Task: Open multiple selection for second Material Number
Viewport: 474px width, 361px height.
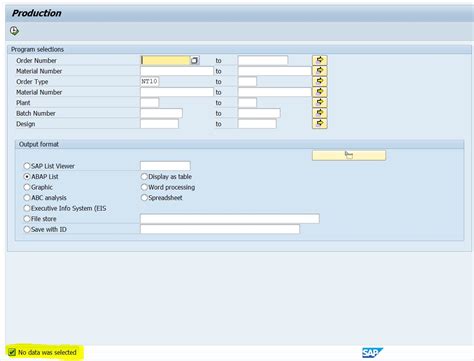Action: (x=320, y=92)
